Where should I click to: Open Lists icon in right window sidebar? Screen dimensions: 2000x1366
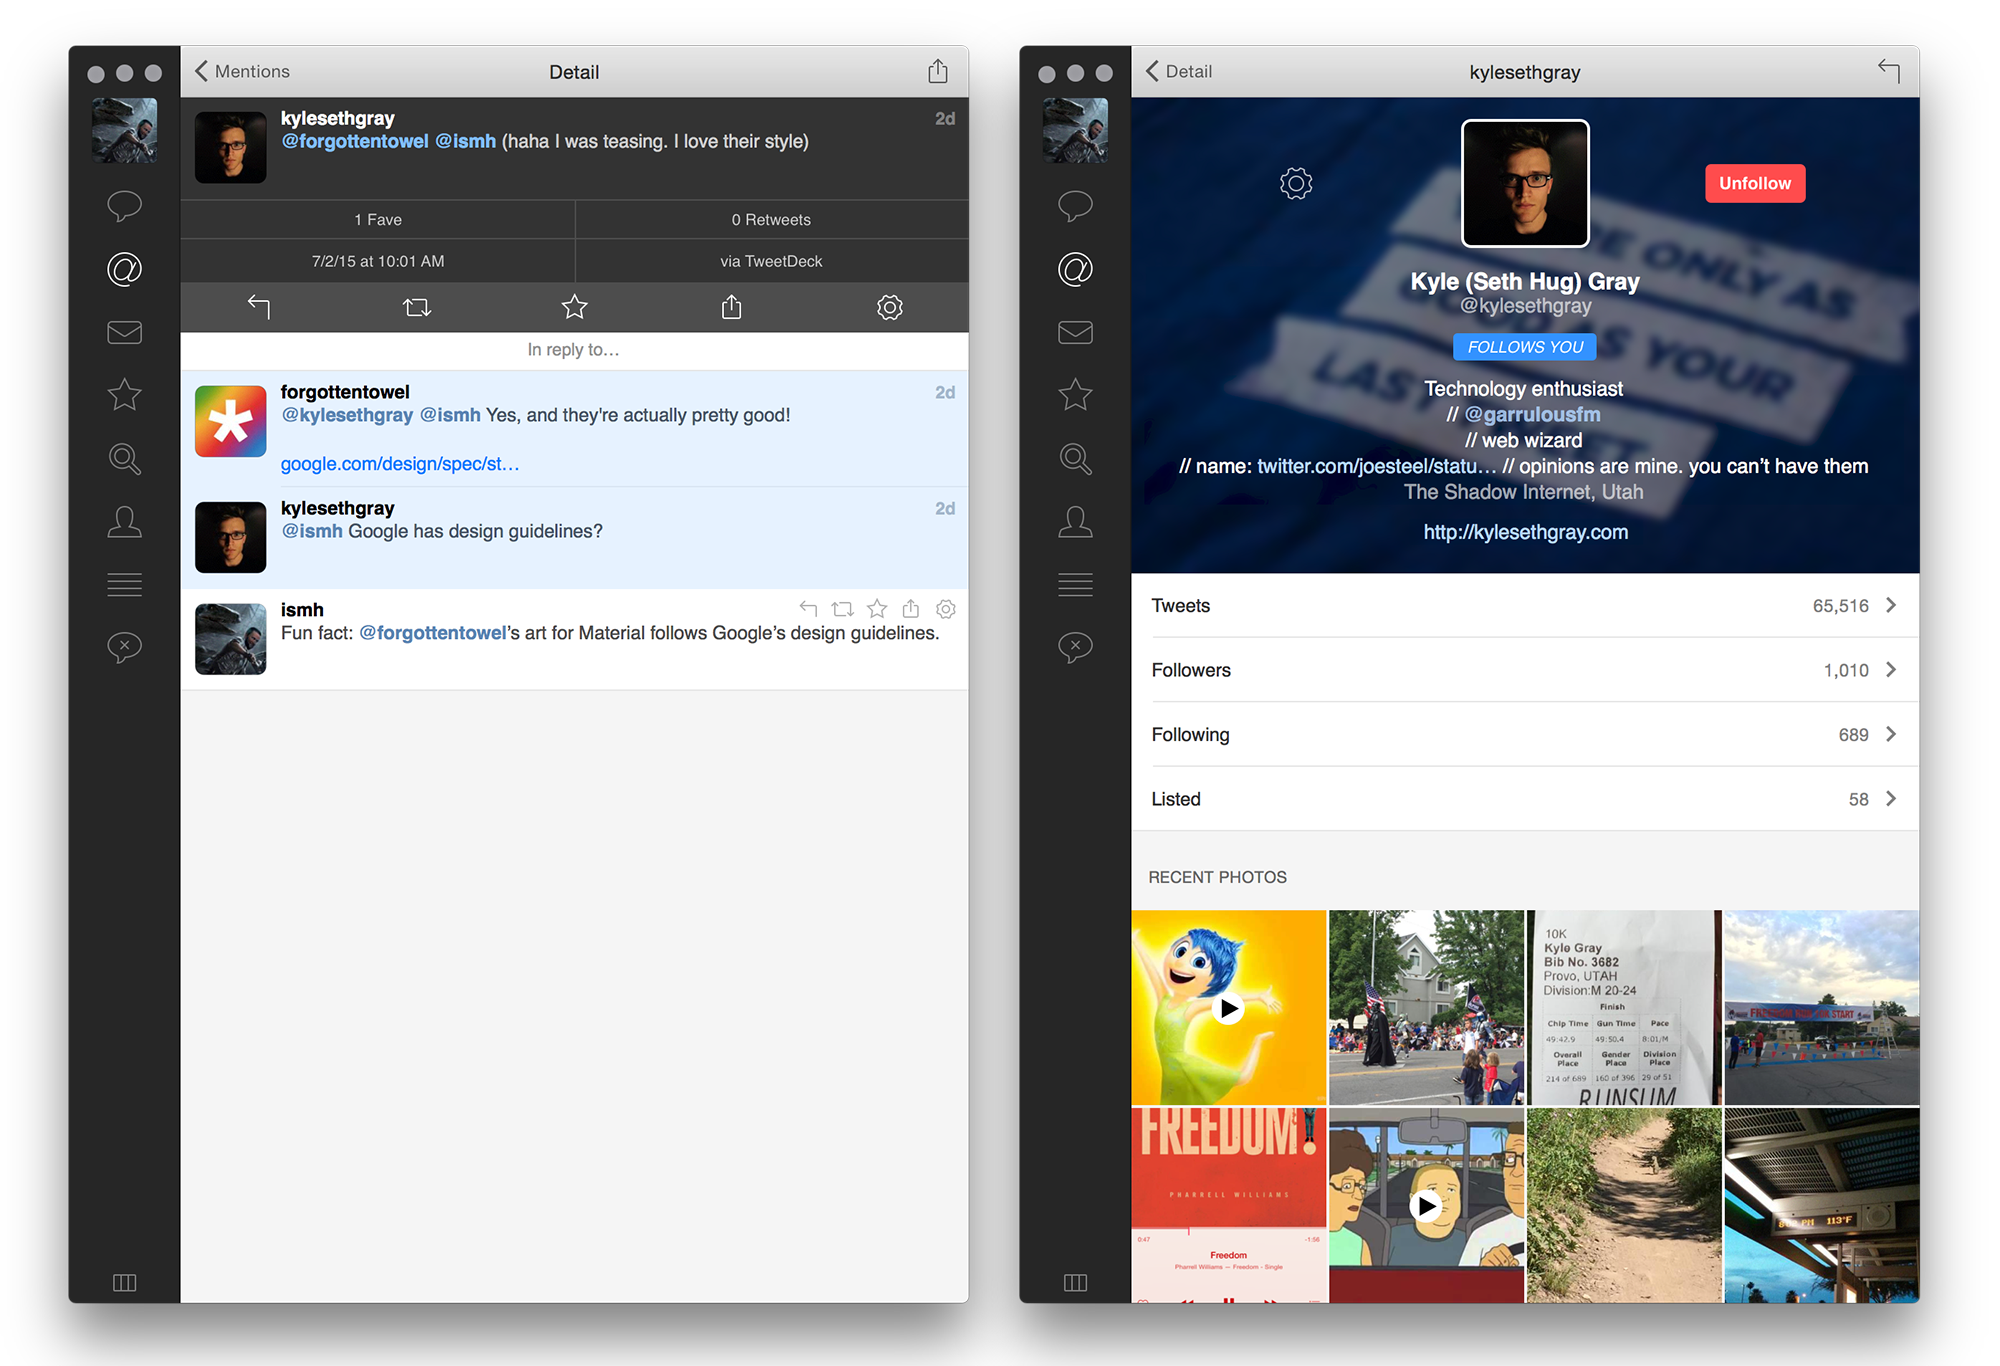1075,584
